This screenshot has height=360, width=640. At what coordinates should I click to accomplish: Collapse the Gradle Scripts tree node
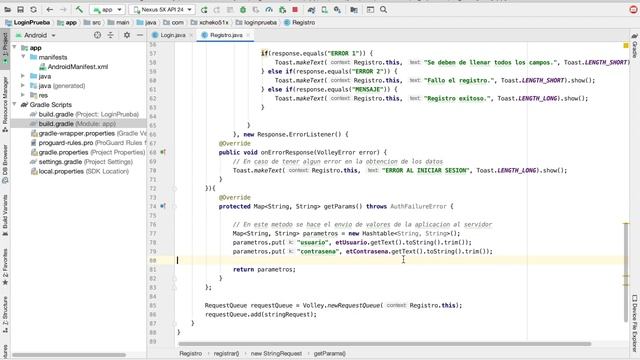point(15,104)
